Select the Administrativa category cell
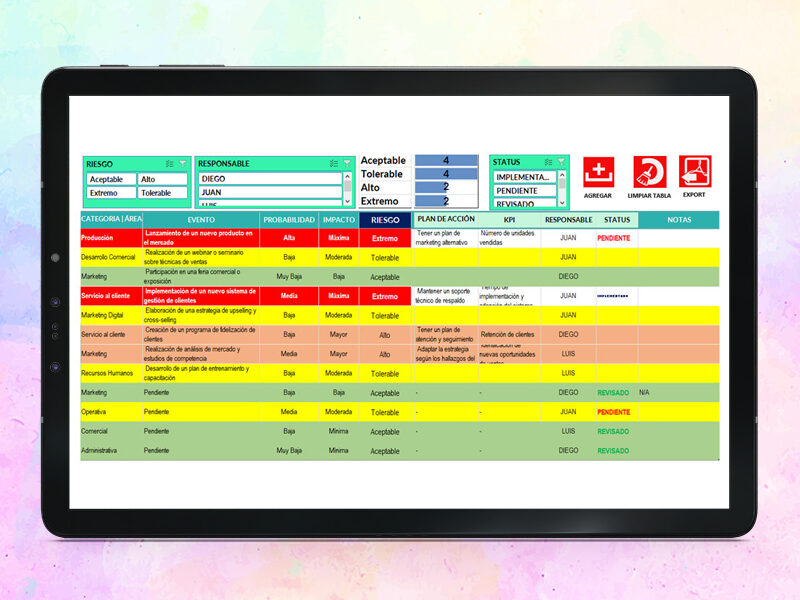 click(111, 451)
